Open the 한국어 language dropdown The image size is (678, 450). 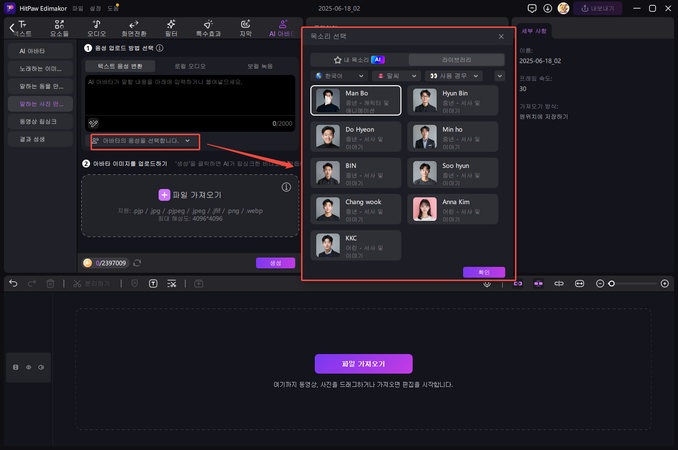click(339, 76)
